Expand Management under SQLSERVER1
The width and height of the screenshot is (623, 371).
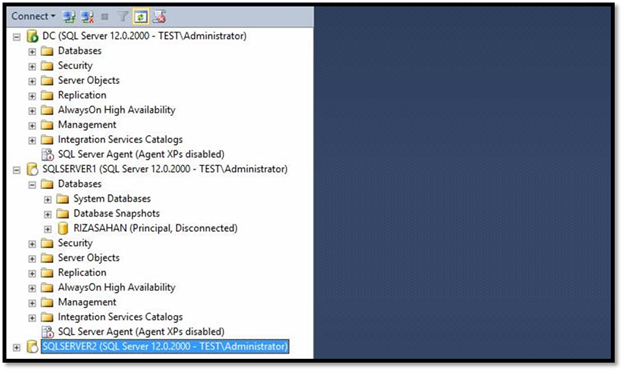(32, 303)
